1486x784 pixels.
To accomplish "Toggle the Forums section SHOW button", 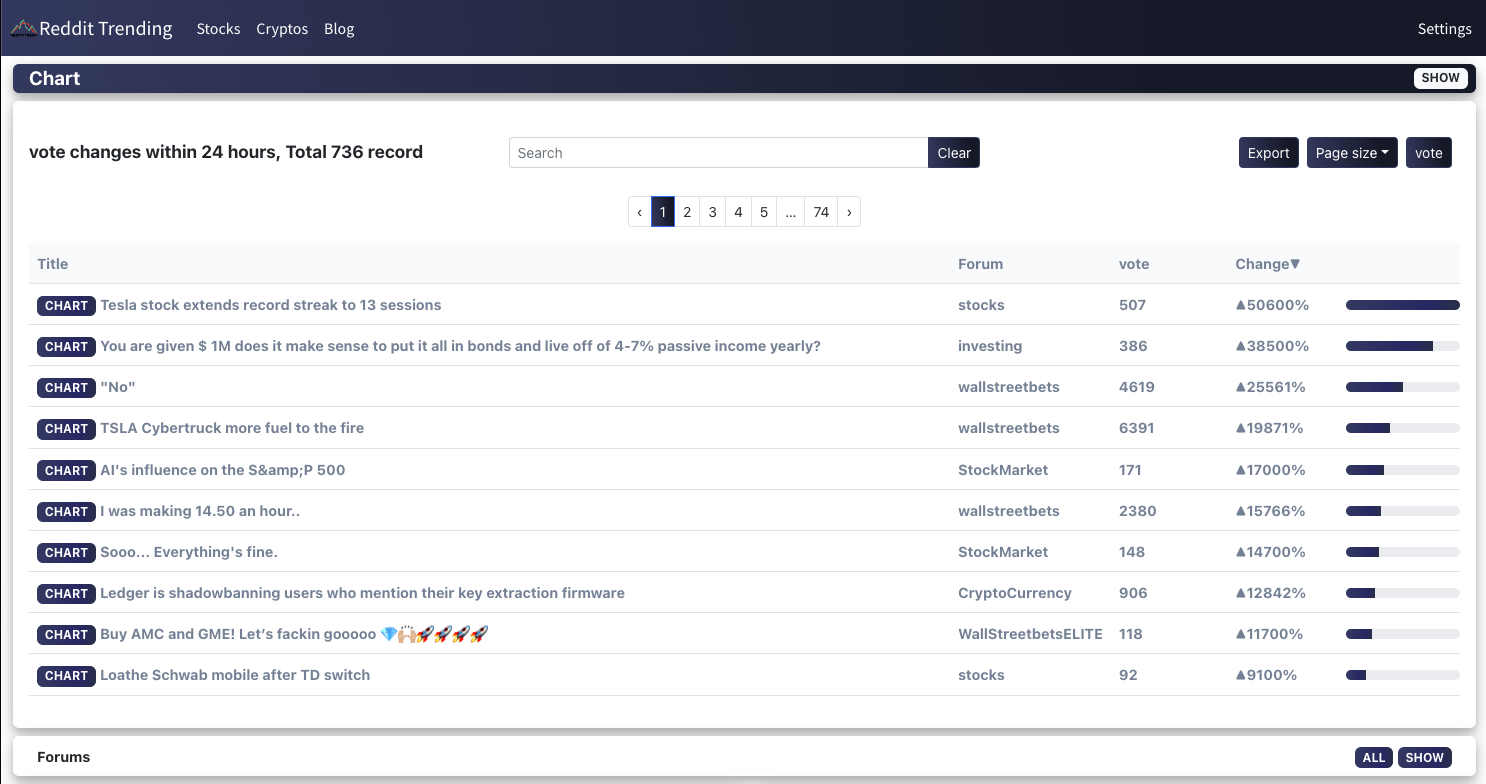I will 1424,757.
